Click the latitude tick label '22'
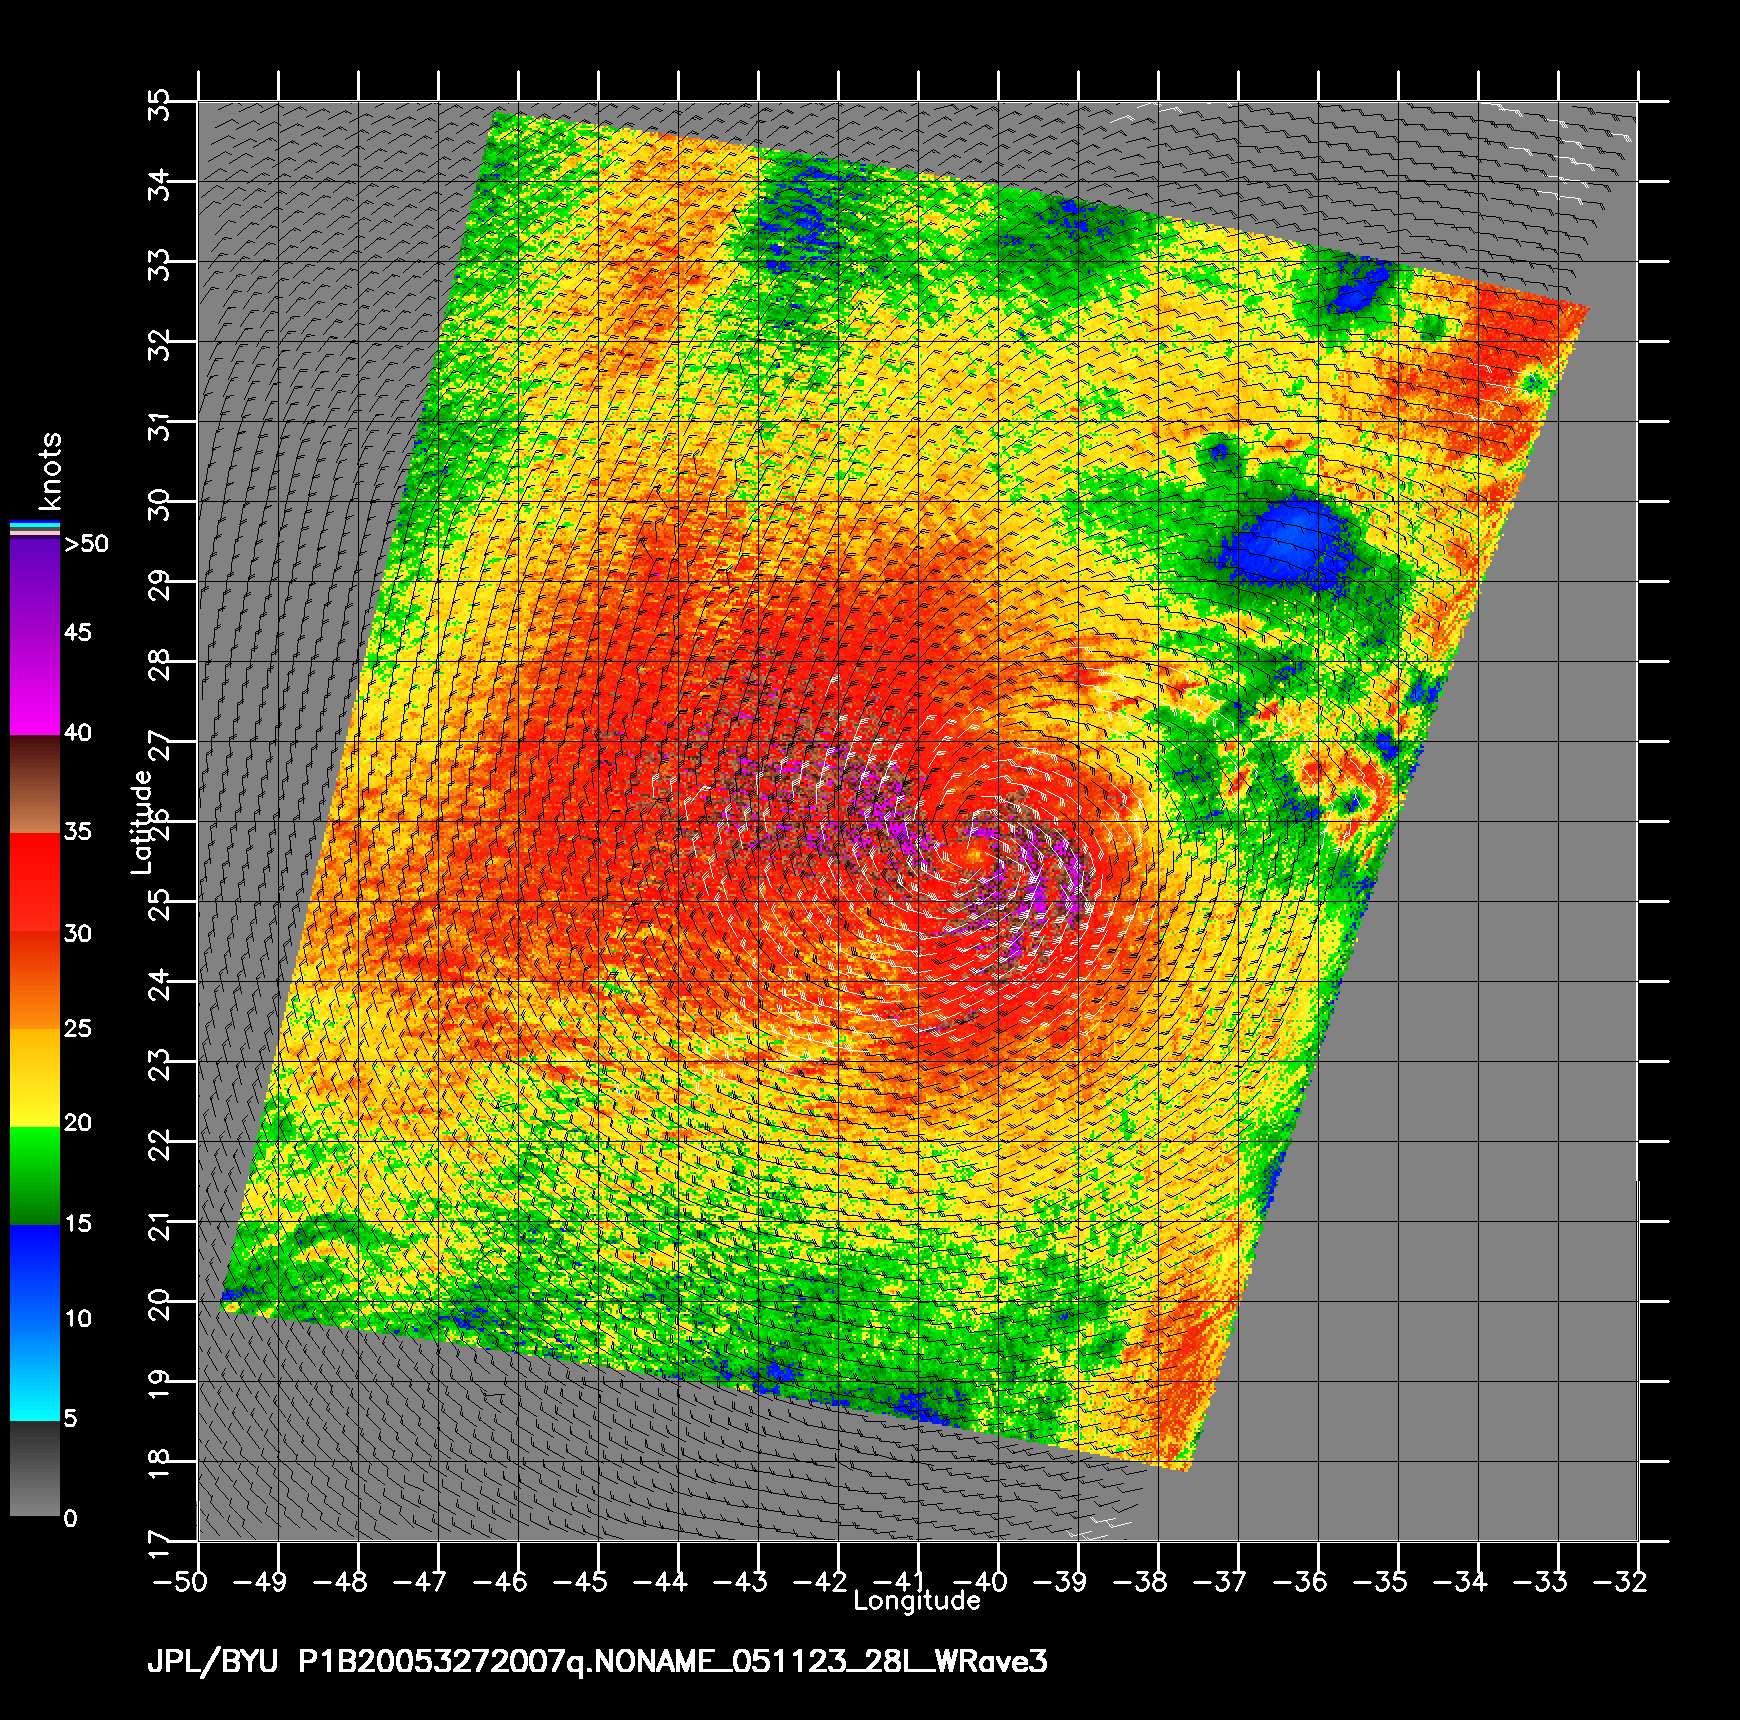 (x=159, y=1144)
